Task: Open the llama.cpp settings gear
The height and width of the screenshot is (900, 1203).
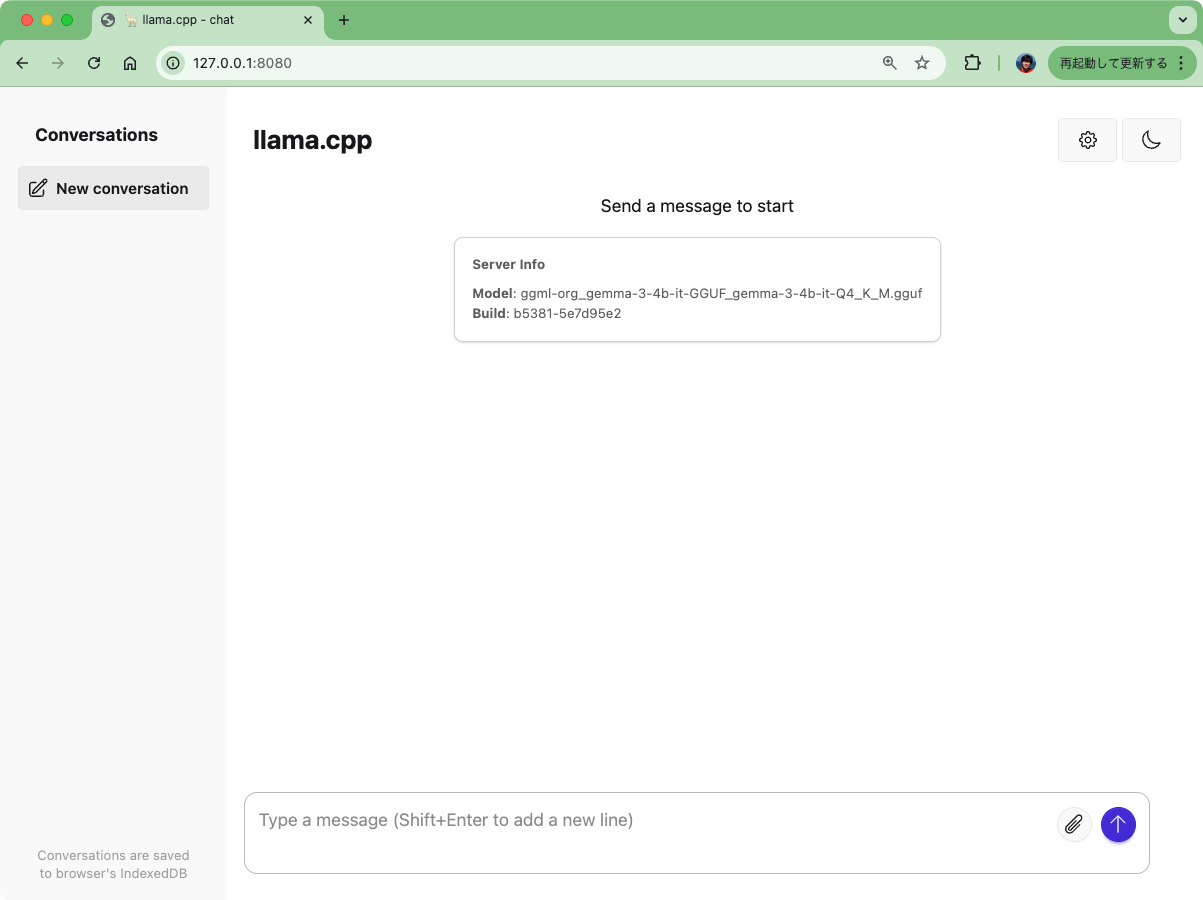Action: pyautogui.click(x=1087, y=140)
